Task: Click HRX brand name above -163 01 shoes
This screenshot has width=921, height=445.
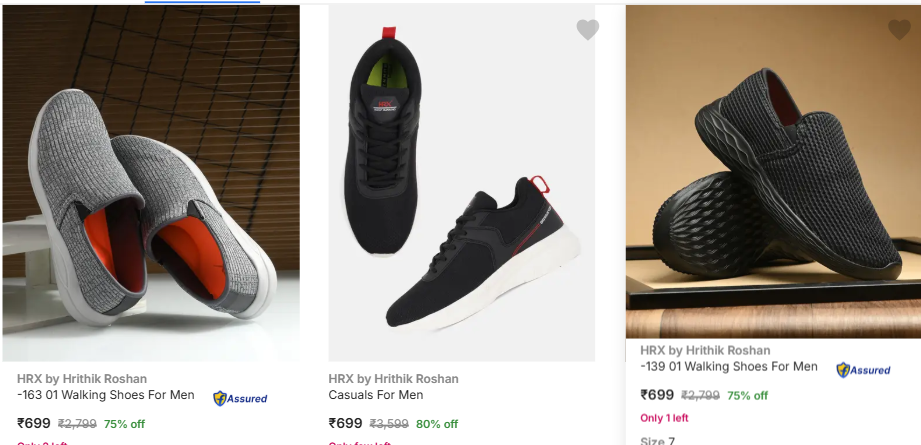Action: [x=82, y=379]
